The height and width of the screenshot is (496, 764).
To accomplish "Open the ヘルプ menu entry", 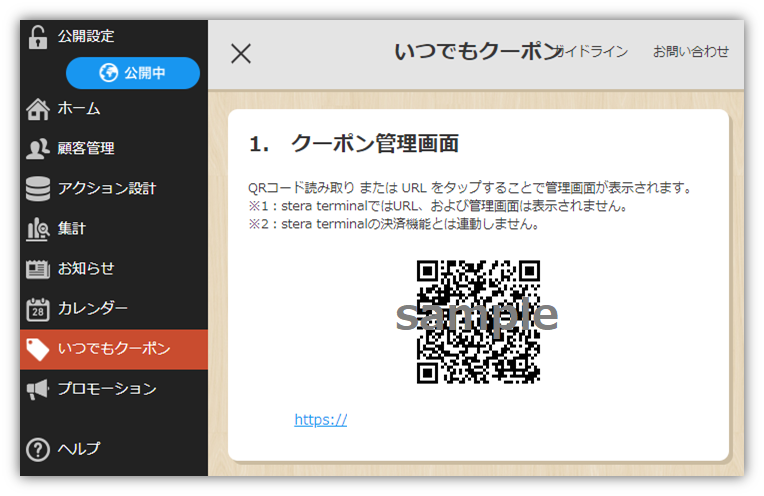I will (x=114, y=449).
